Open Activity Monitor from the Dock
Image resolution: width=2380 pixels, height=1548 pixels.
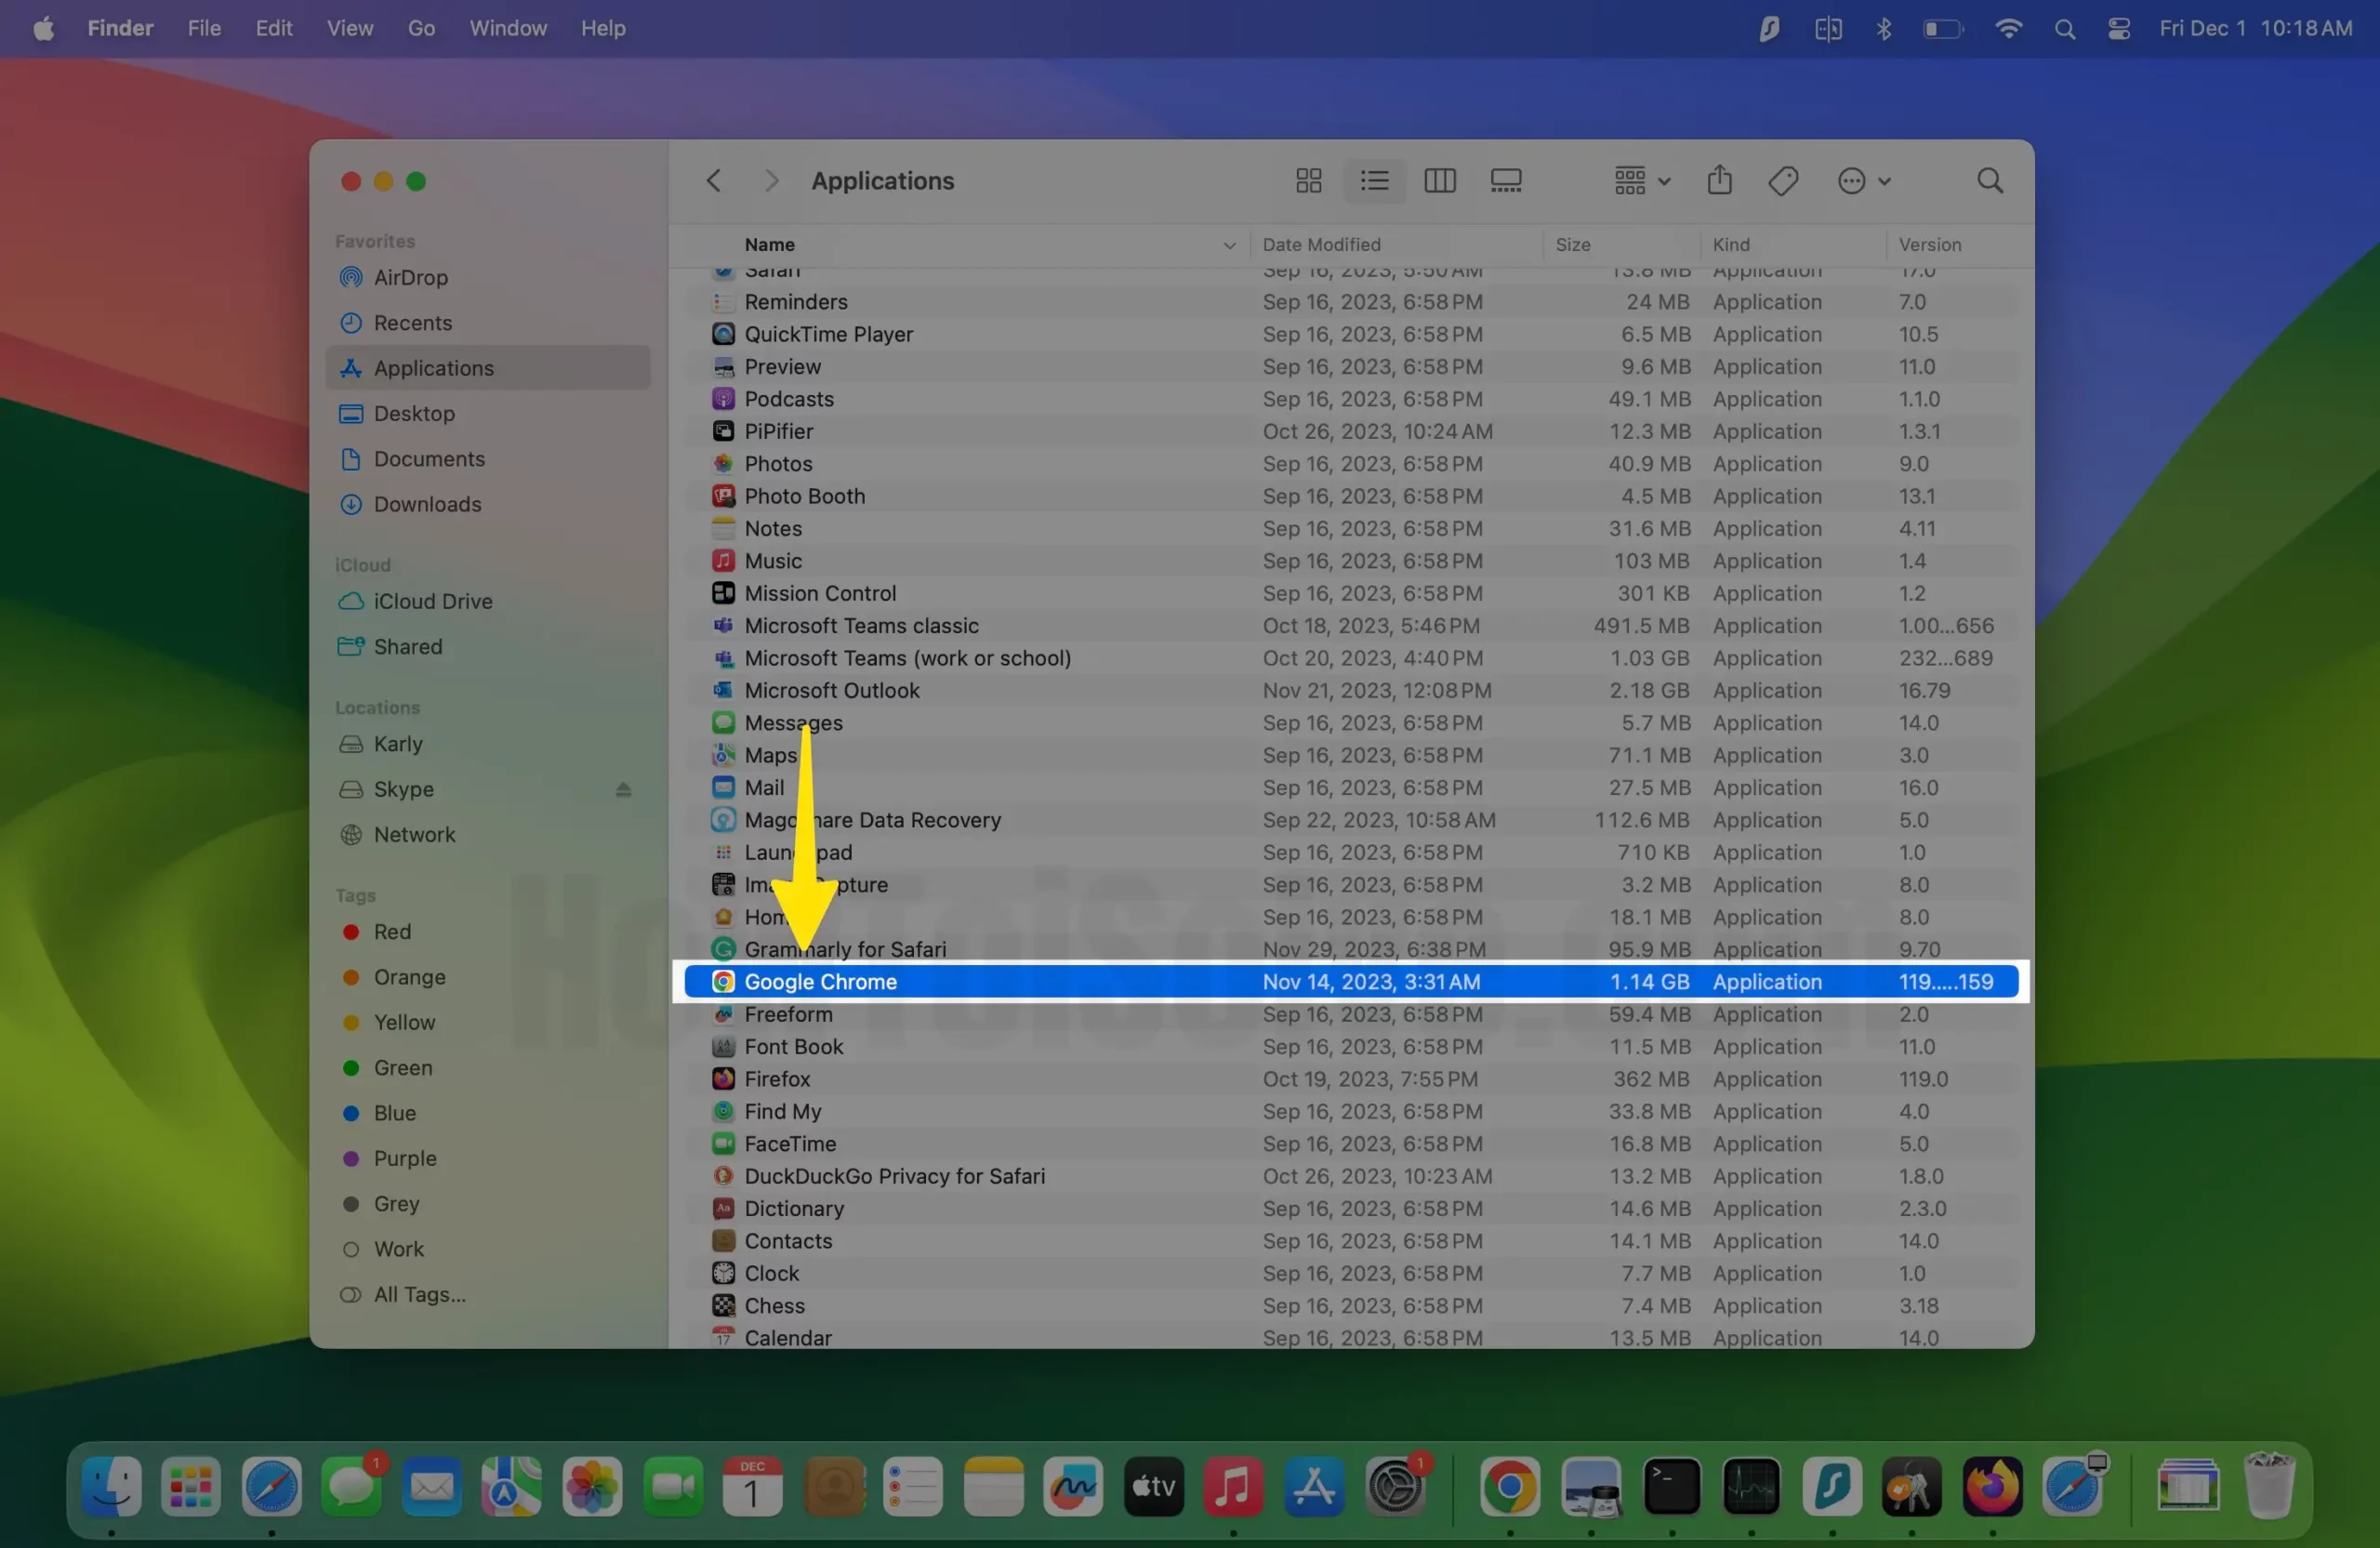click(1751, 1487)
